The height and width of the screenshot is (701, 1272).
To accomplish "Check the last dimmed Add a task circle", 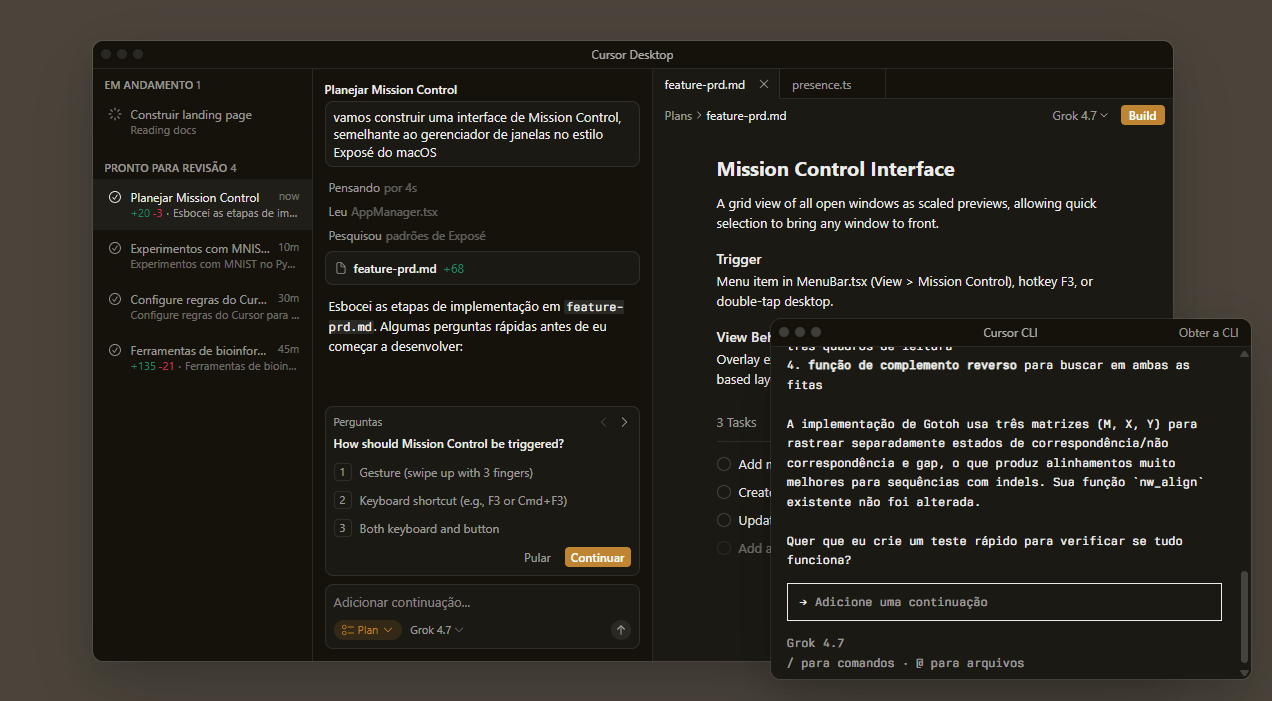I will pyautogui.click(x=724, y=548).
